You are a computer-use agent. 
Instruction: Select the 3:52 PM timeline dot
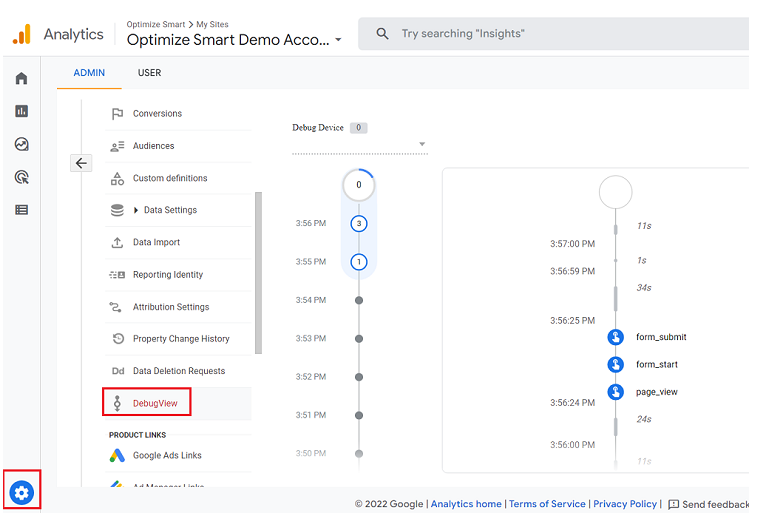tap(359, 377)
